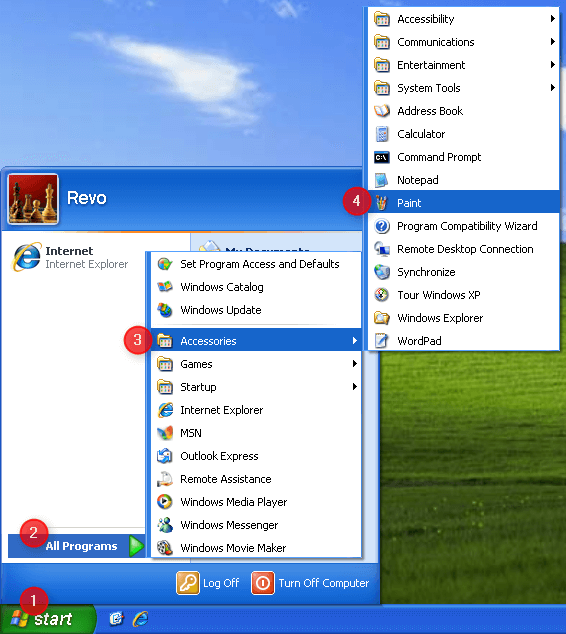Image resolution: width=566 pixels, height=634 pixels.
Task: Click the Start button
Action: (48, 619)
